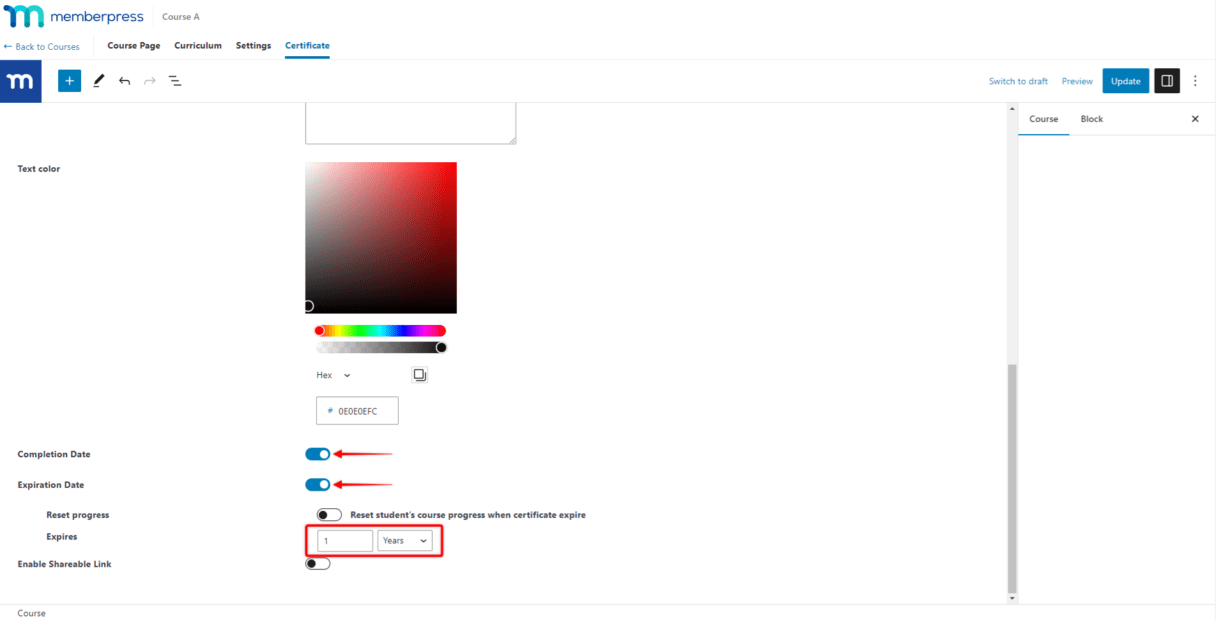The width and height of the screenshot is (1216, 620).
Task: Click the Course breadcrumb in footer
Action: pyautogui.click(x=32, y=613)
